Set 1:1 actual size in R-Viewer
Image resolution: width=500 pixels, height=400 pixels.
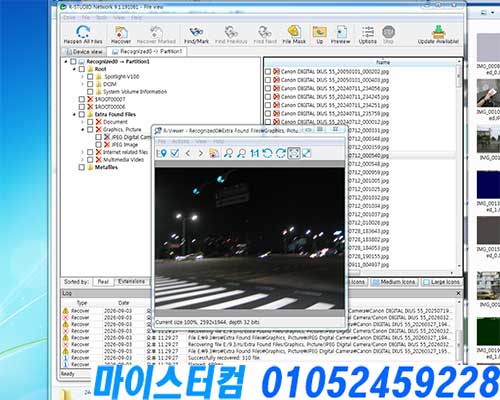(255, 153)
